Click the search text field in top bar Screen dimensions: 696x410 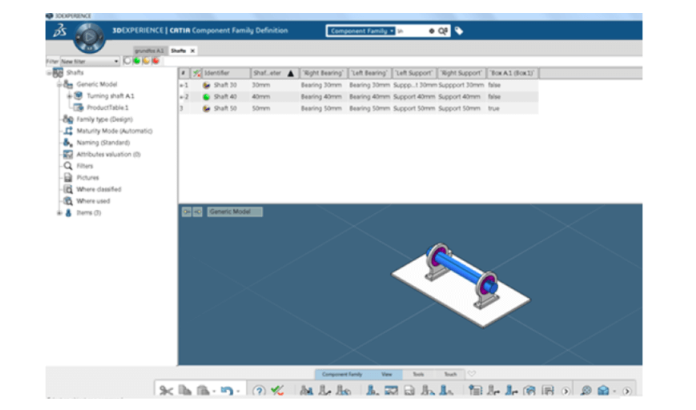coord(411,31)
